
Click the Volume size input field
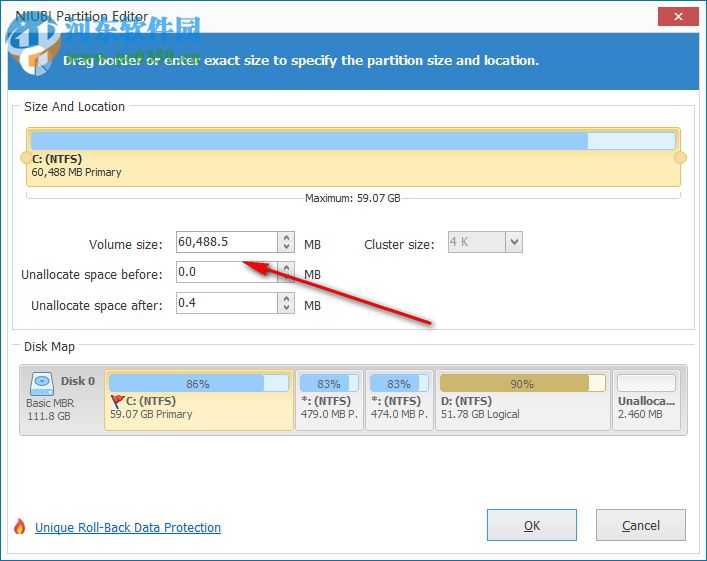coord(227,242)
